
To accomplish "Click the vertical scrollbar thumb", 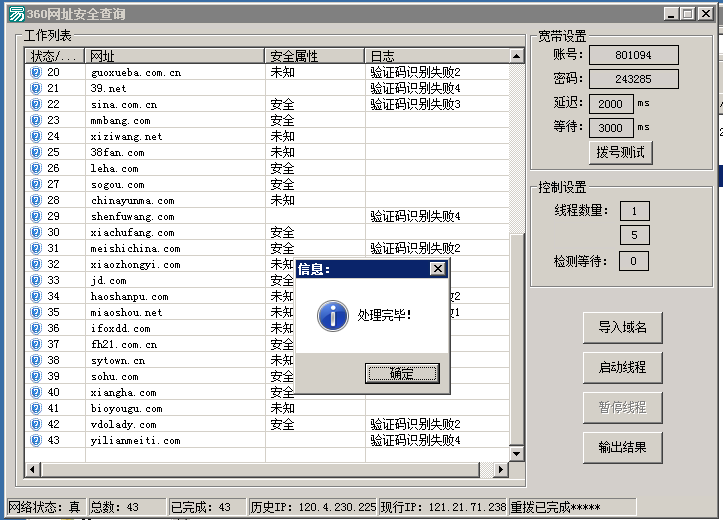I will [x=517, y=340].
